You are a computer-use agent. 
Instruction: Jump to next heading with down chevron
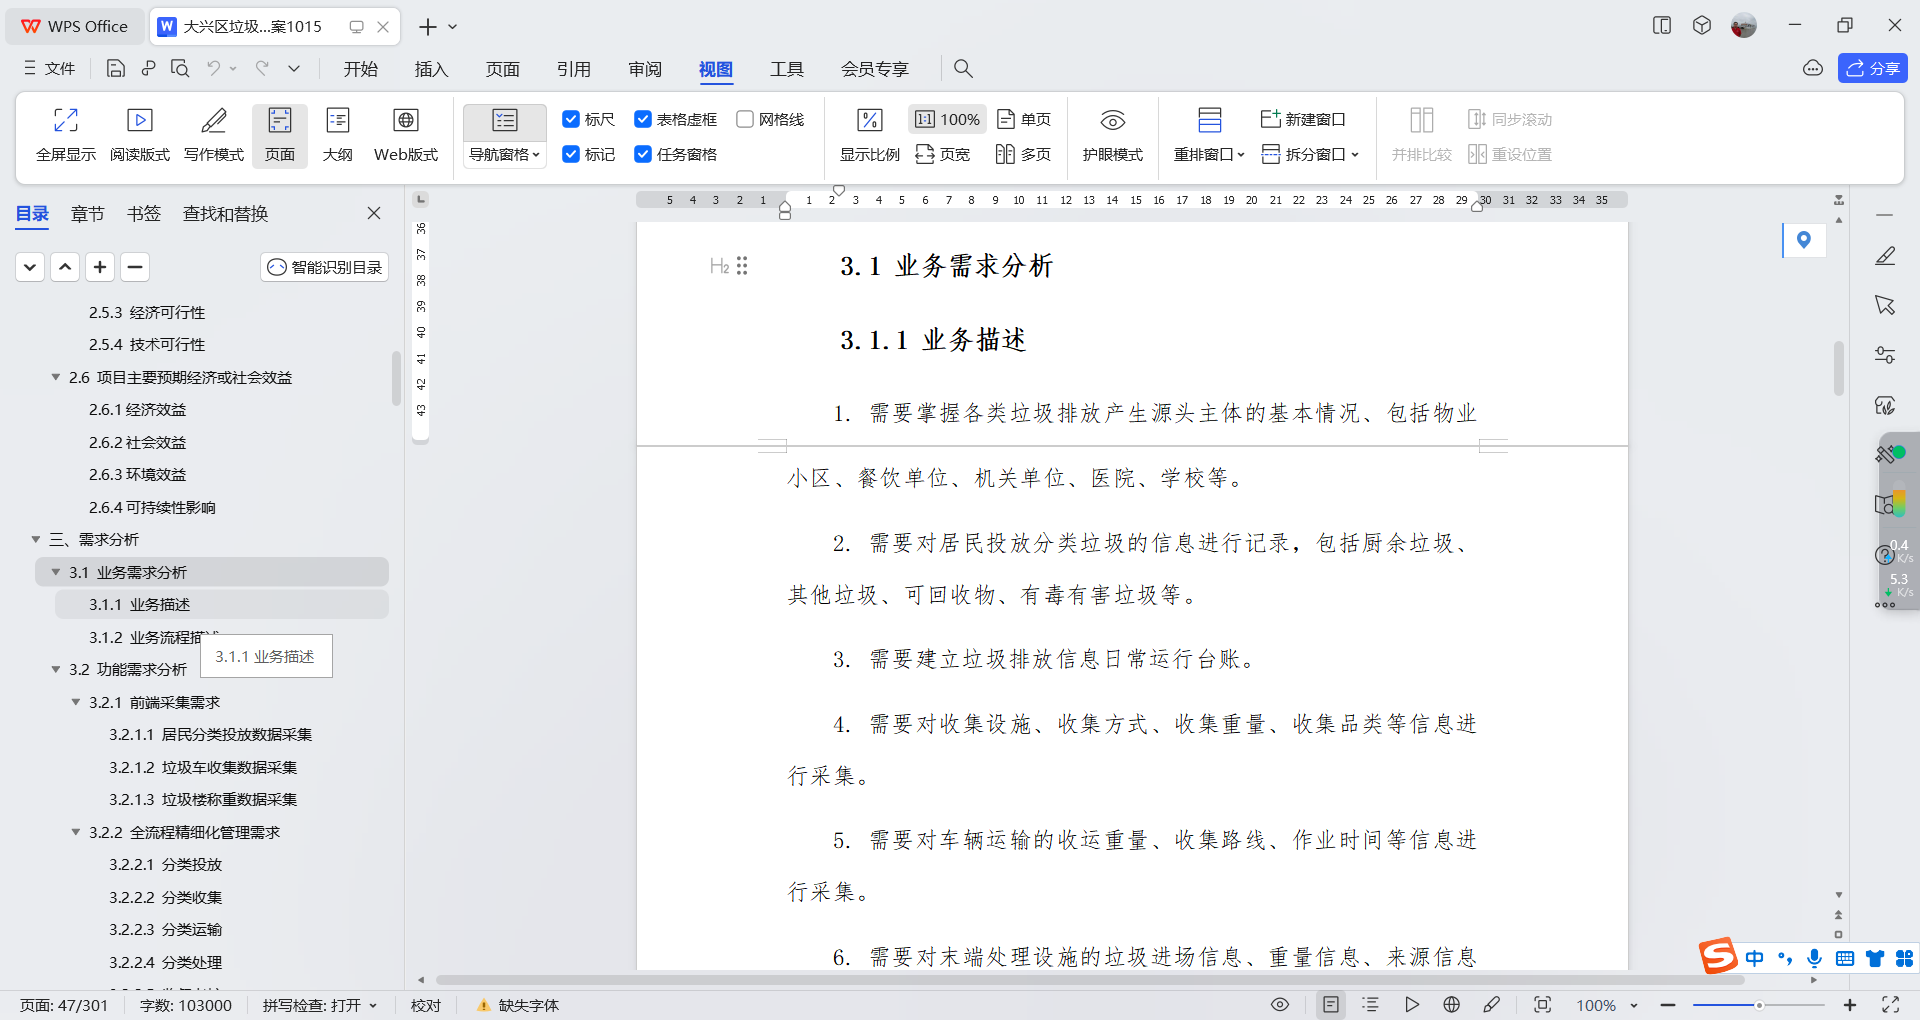[30, 267]
